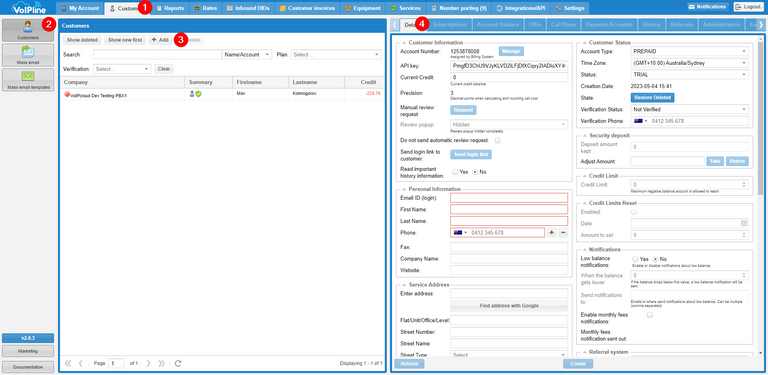Image resolution: width=768 pixels, height=375 pixels.
Task: Click the Show new first button
Action: [x=124, y=40]
